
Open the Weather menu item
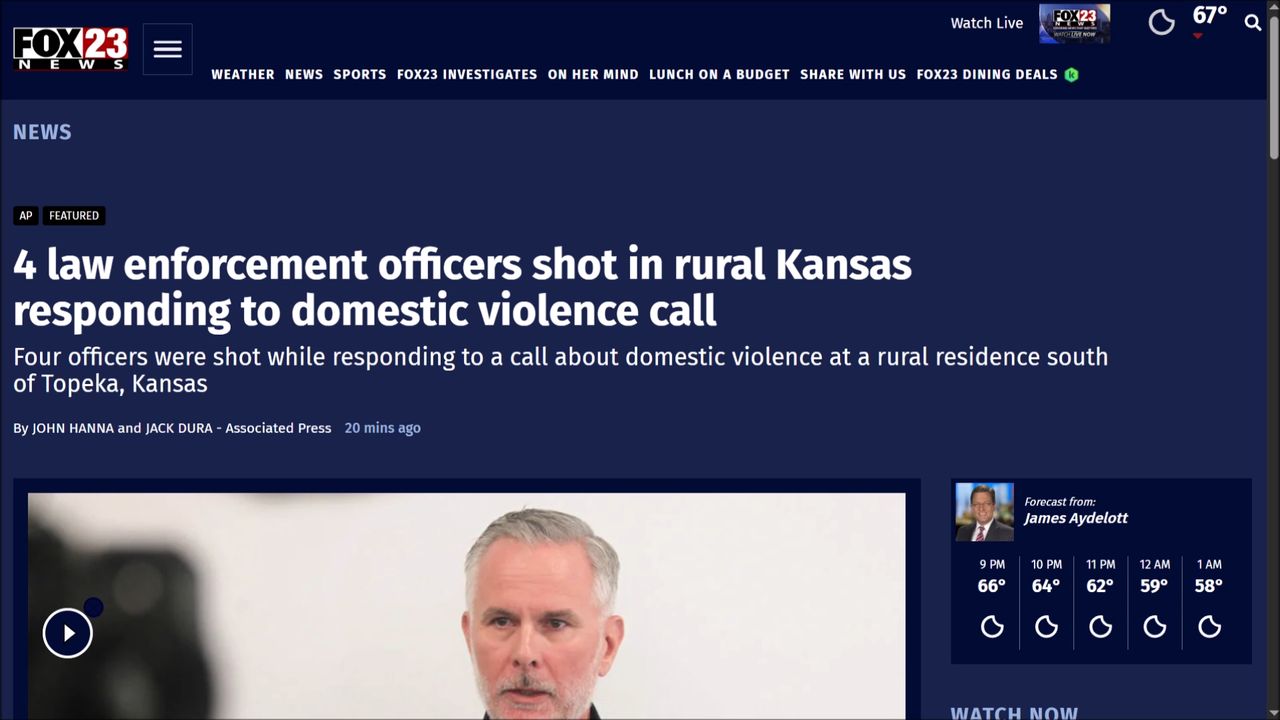(x=243, y=74)
